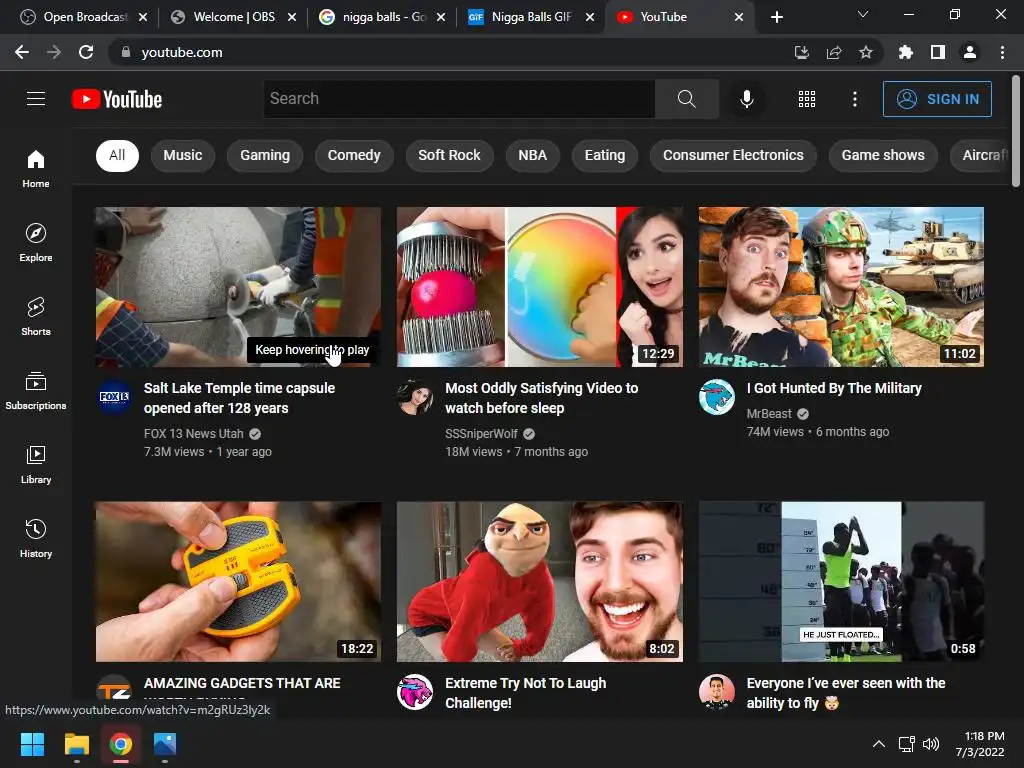
Task: Select the Music filter chip
Action: [x=183, y=155]
